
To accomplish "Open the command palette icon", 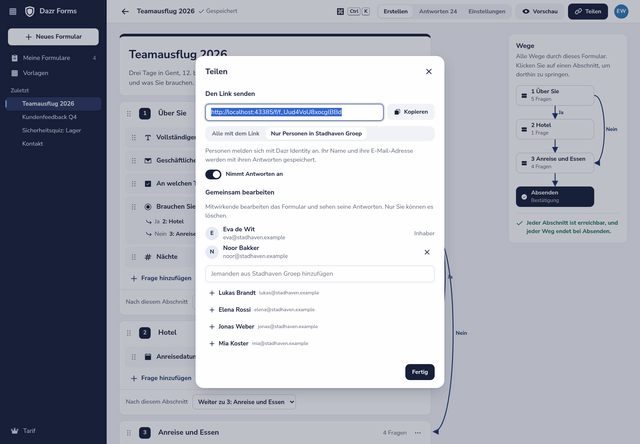I will click(340, 11).
